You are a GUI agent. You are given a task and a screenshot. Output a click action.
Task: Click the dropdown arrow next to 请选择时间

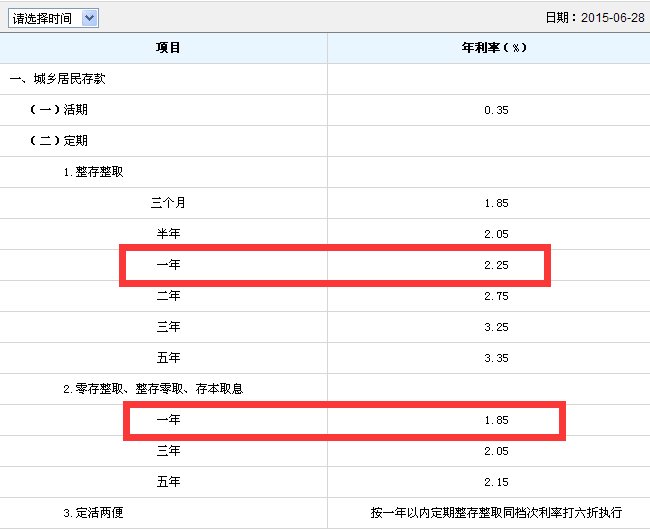90,18
